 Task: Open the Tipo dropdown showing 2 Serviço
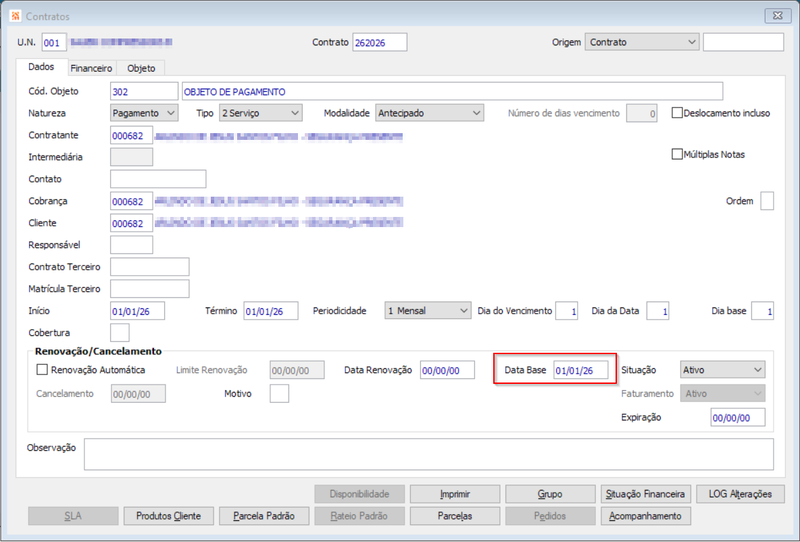(261, 113)
